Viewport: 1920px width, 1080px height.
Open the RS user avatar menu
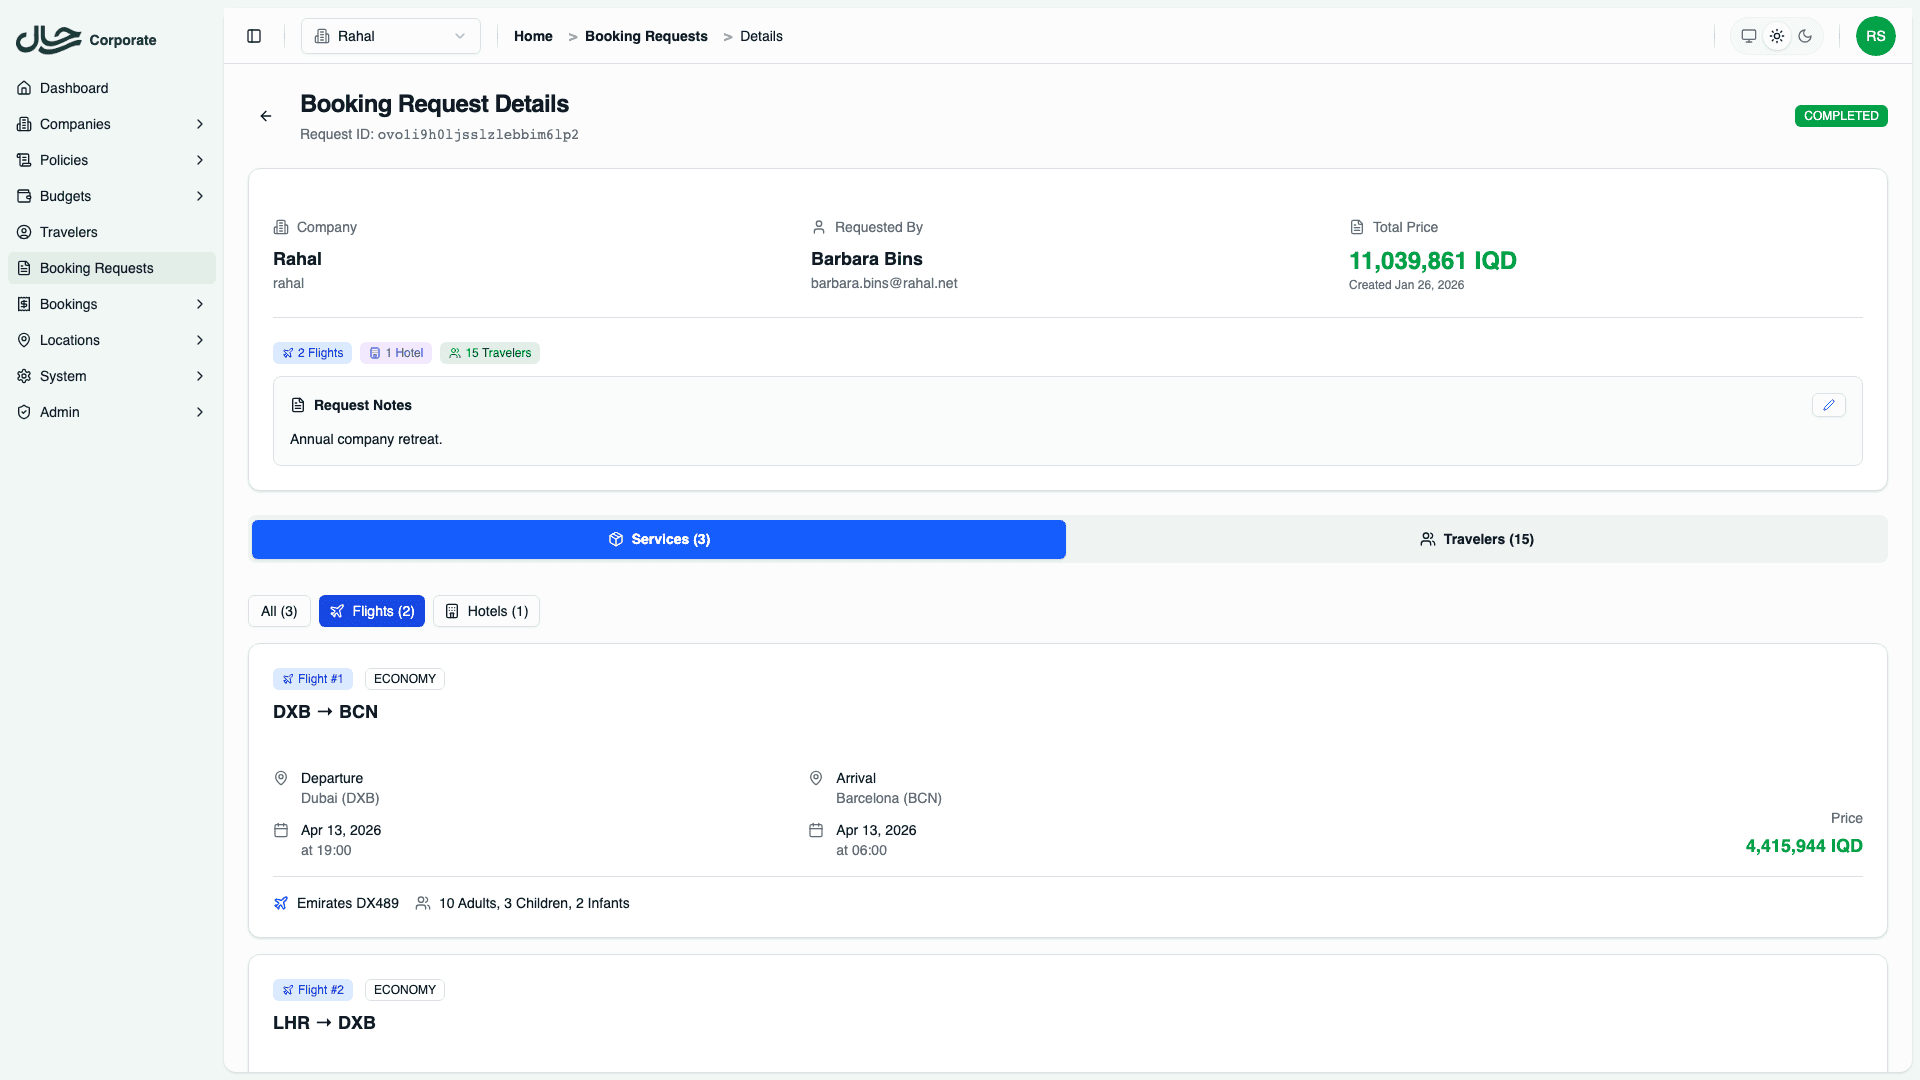tap(1876, 36)
